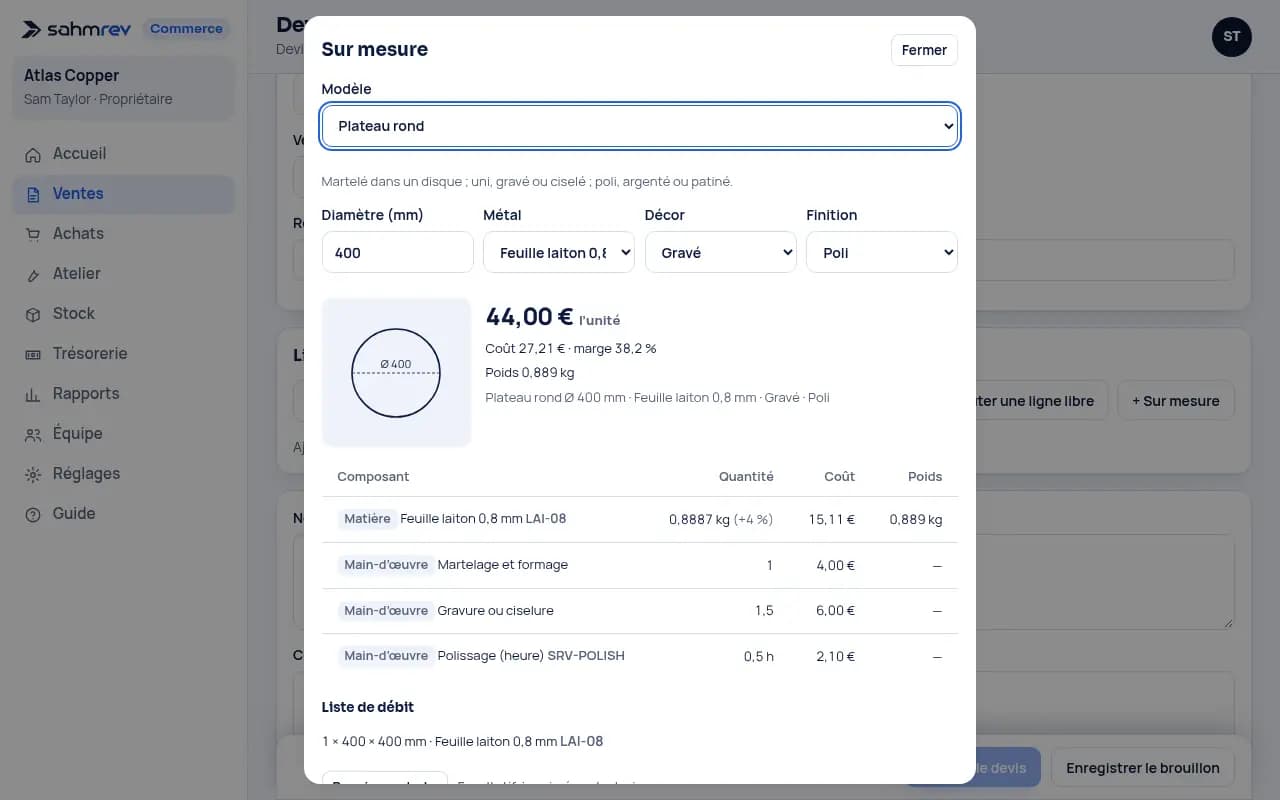Click the Coût 27,21 € marge line
This screenshot has height=800, width=1280.
571,349
